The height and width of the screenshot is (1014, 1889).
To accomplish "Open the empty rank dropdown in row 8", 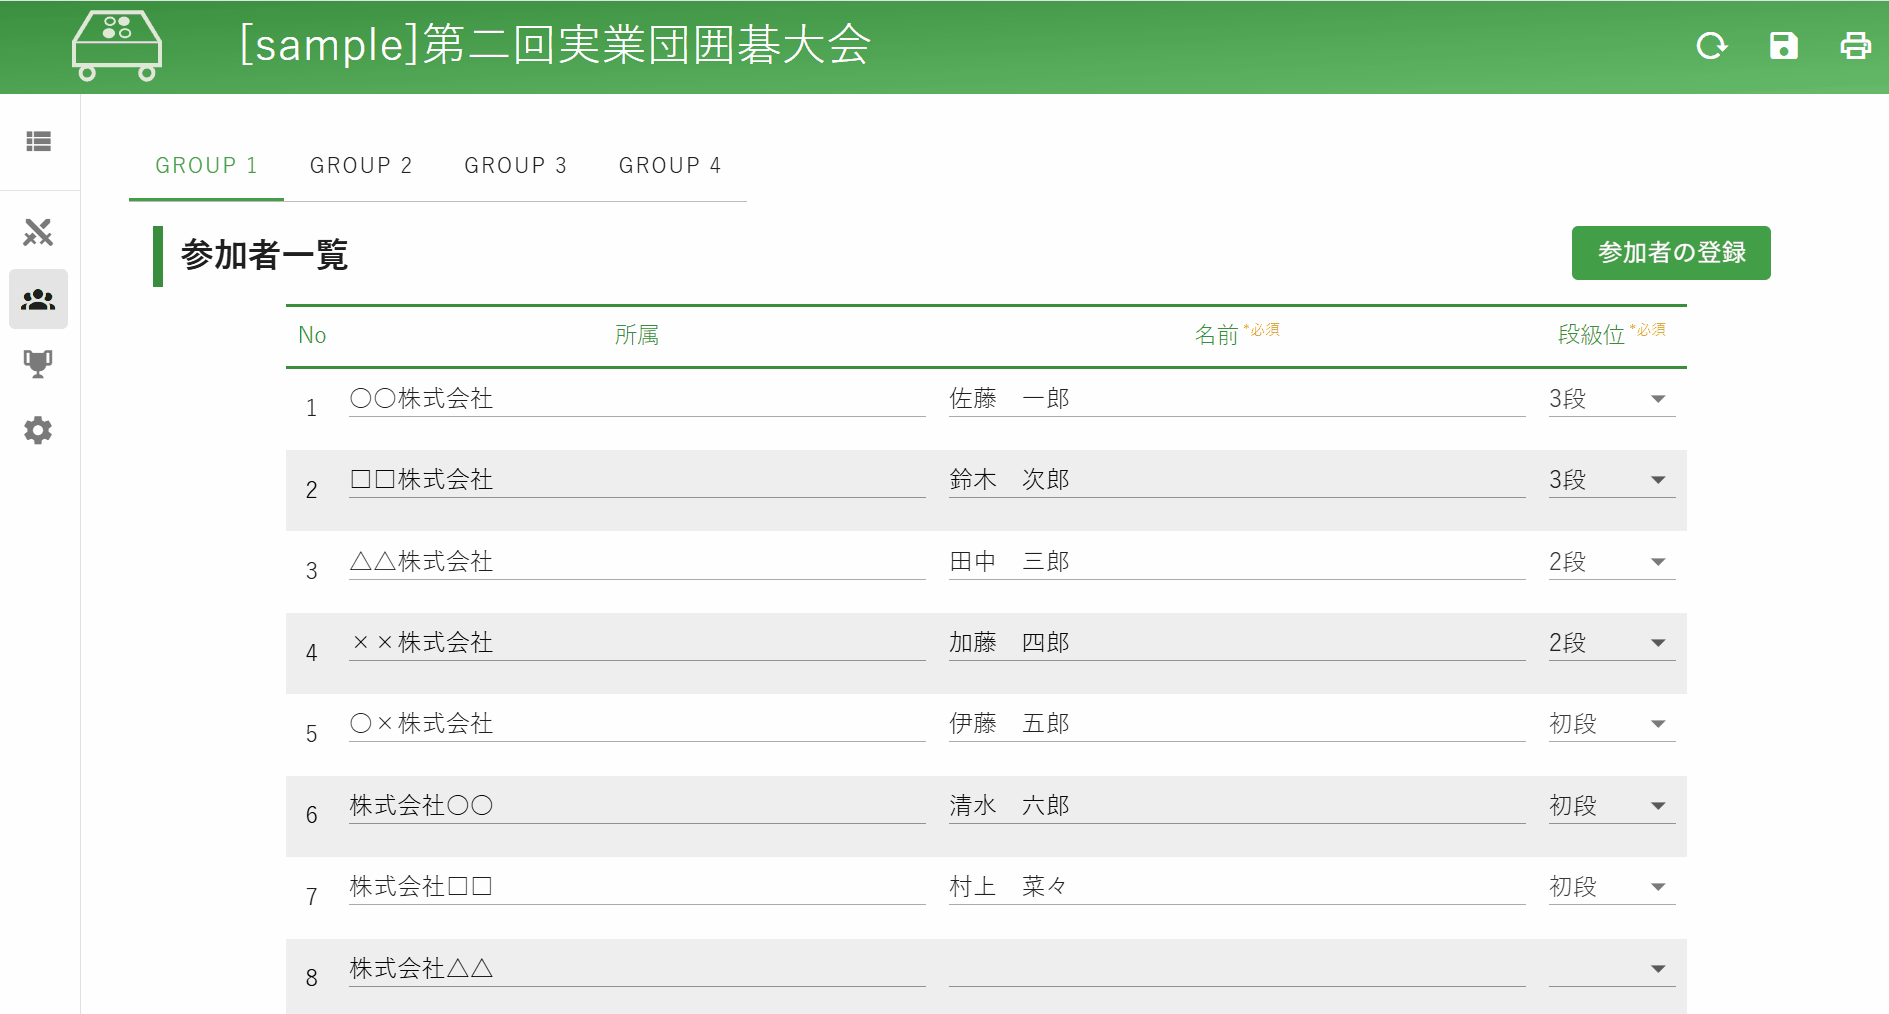I will (x=1611, y=969).
